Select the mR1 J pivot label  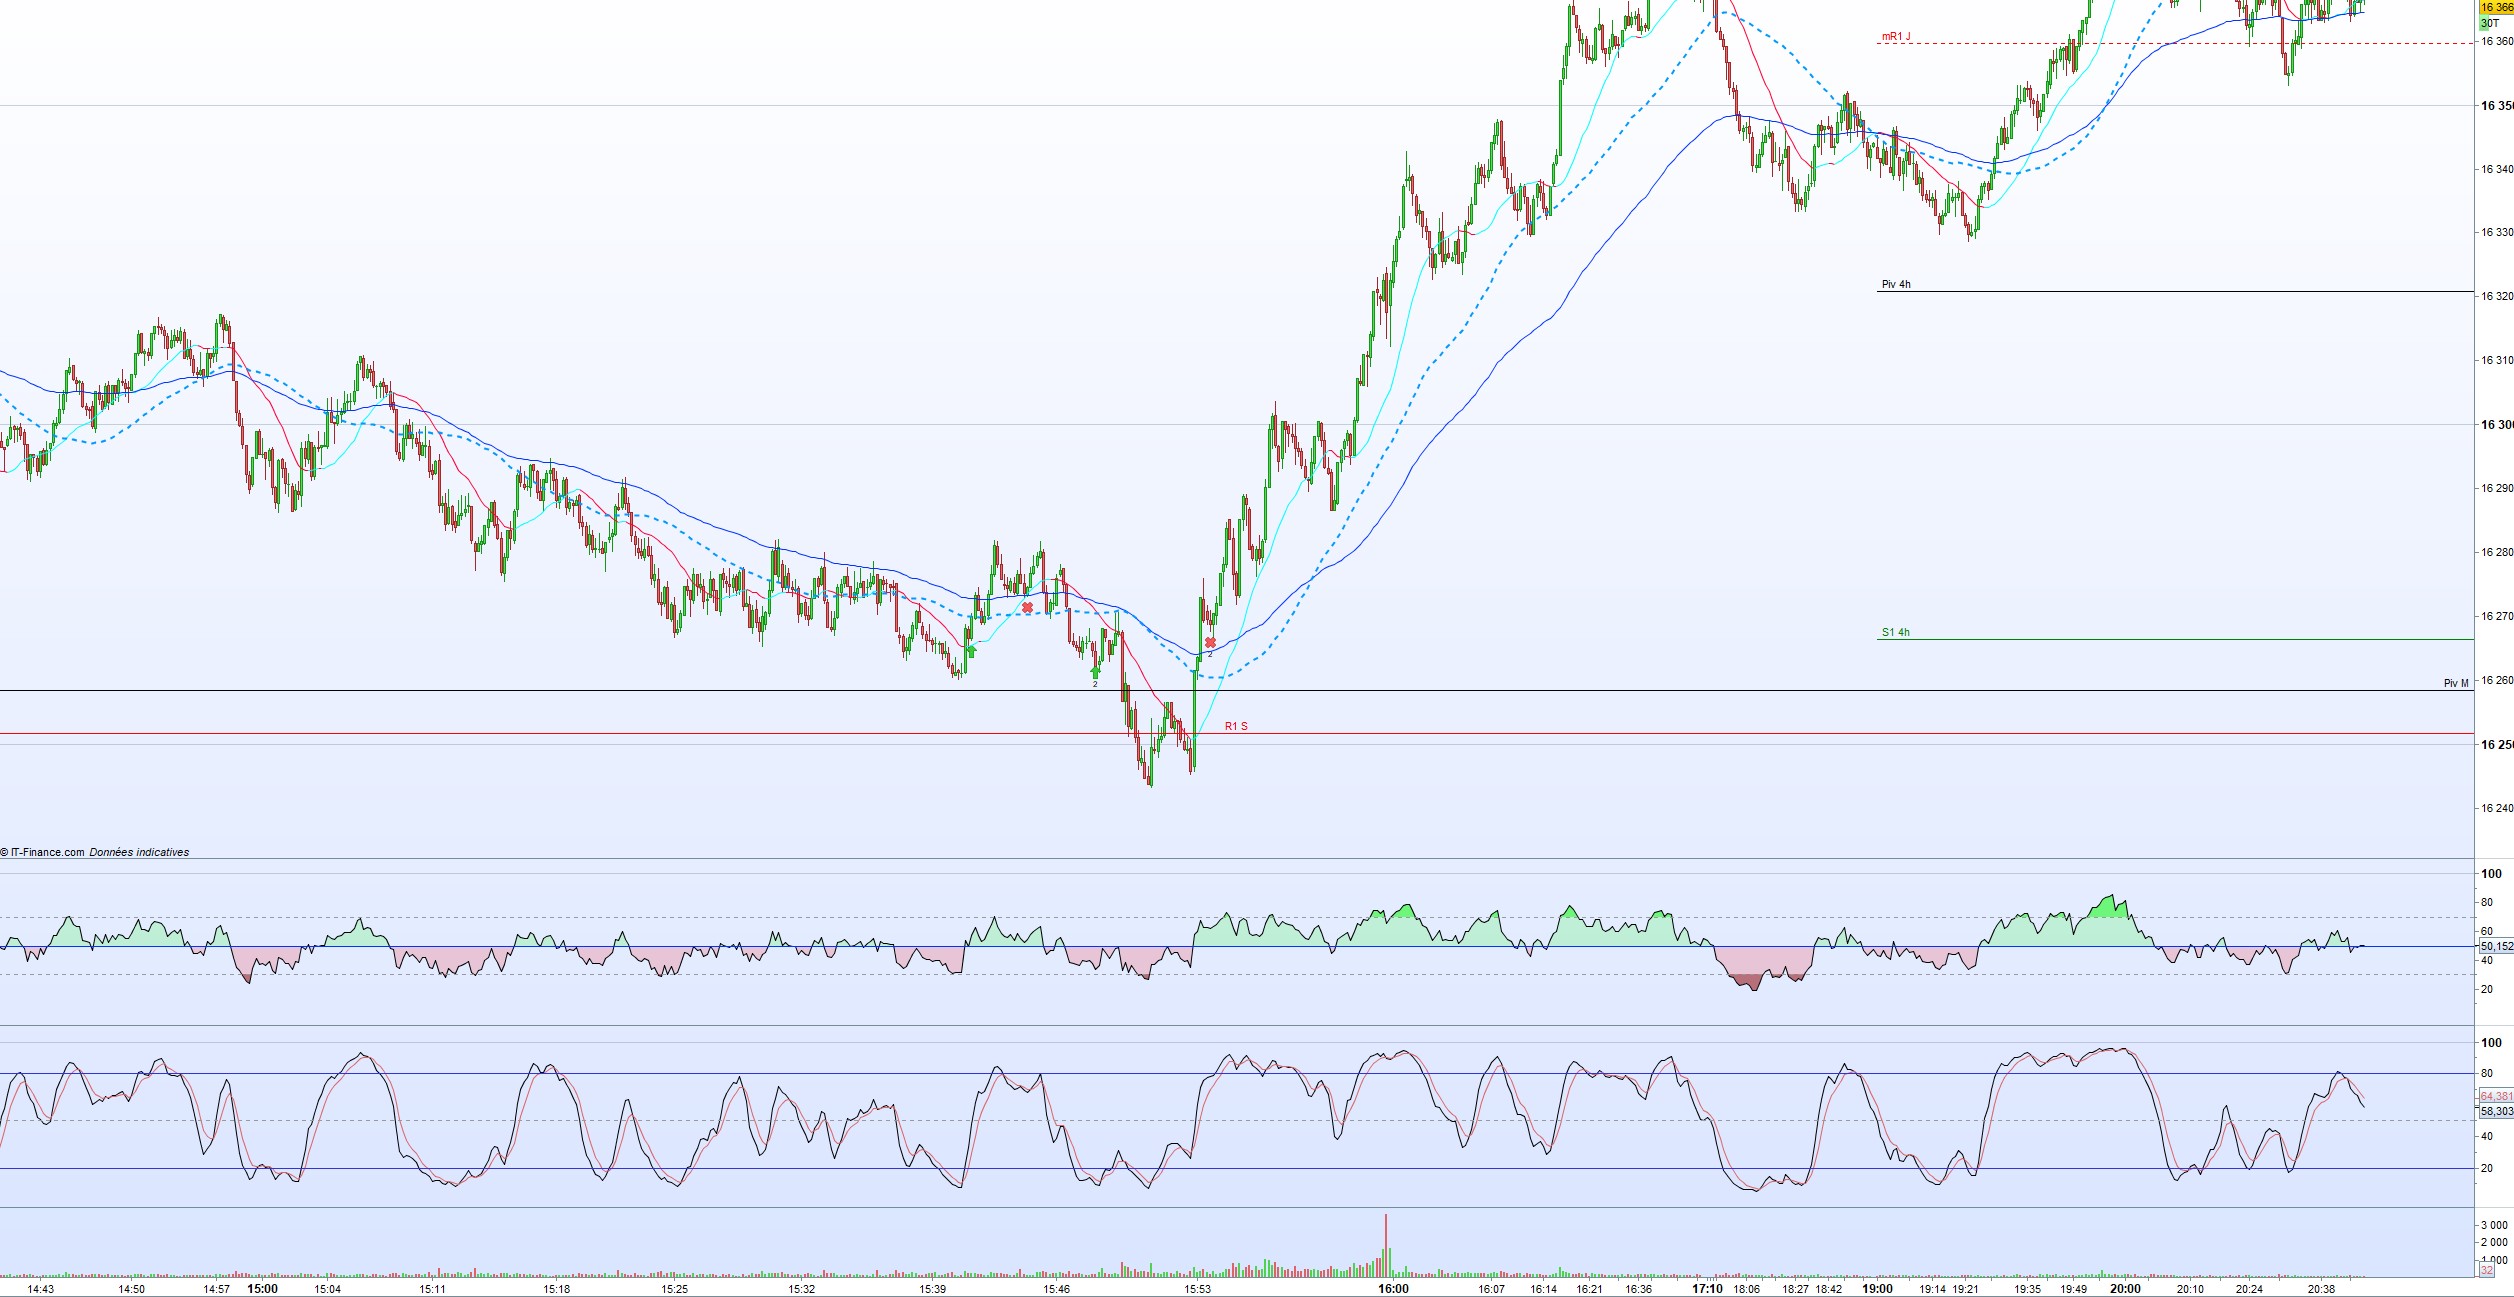(x=1895, y=37)
